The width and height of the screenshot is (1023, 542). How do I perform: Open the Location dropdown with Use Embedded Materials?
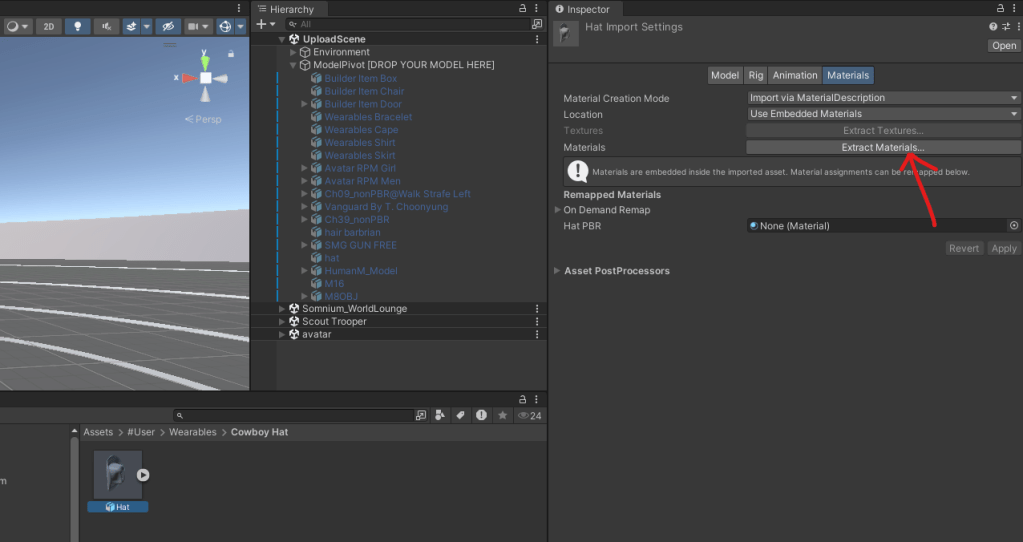pyautogui.click(x=883, y=114)
